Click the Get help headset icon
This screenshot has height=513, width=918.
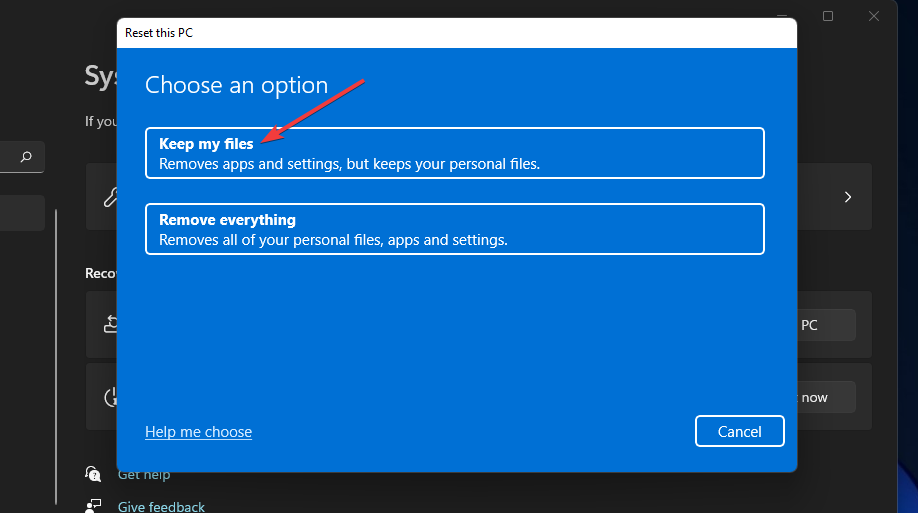pyautogui.click(x=93, y=474)
